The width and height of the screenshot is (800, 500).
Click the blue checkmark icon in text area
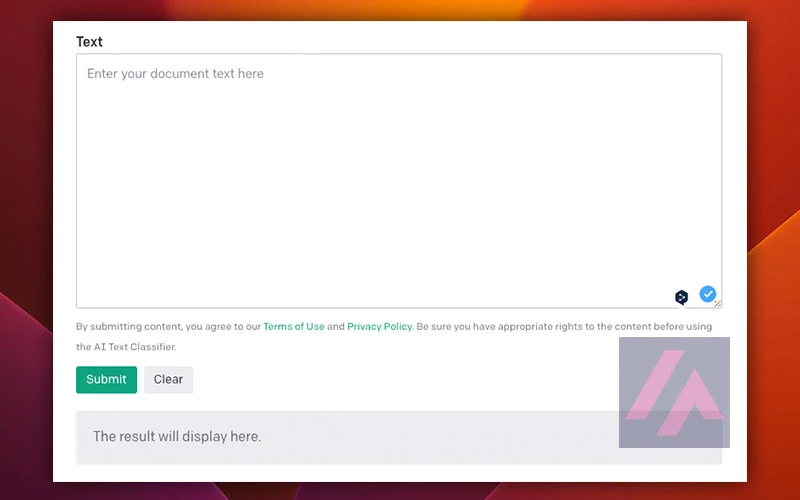click(707, 294)
